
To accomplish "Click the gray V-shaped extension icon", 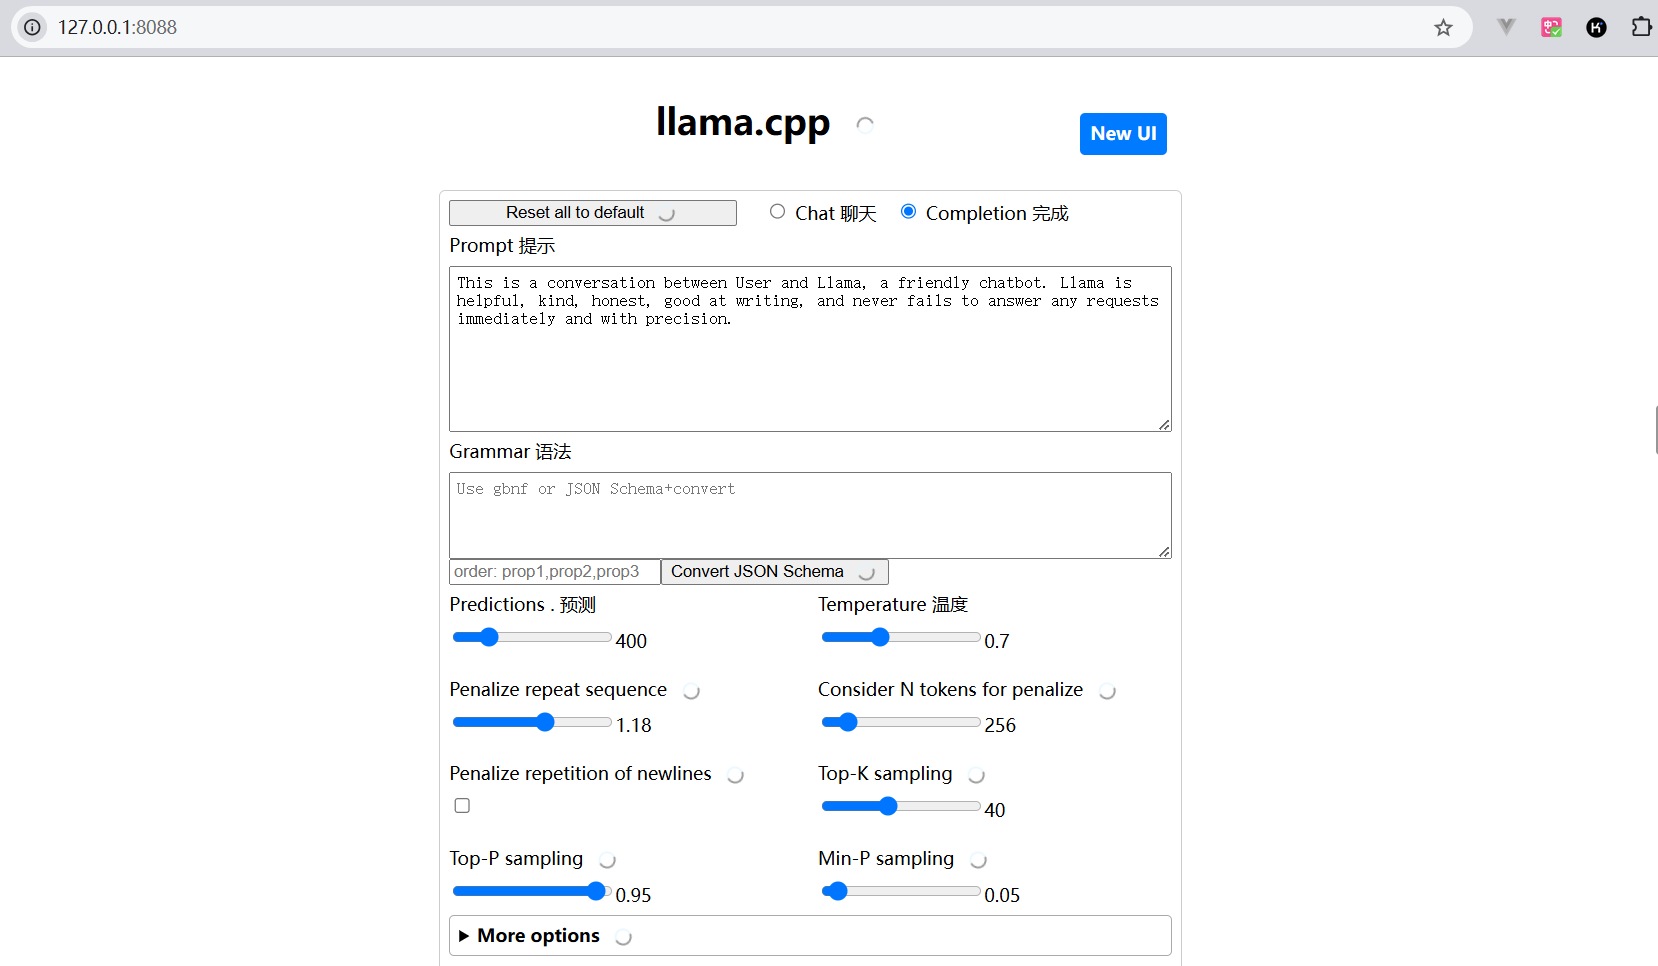I will coord(1506,27).
